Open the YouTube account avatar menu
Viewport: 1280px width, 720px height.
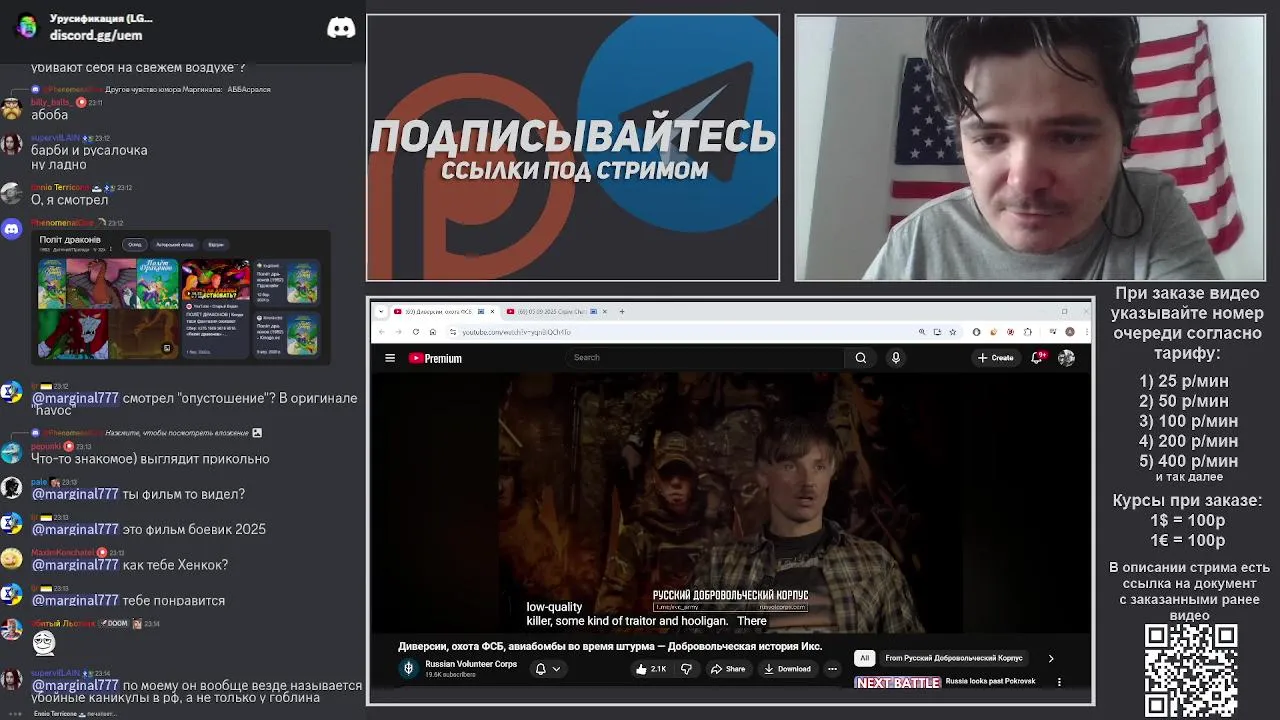[x=1066, y=358]
